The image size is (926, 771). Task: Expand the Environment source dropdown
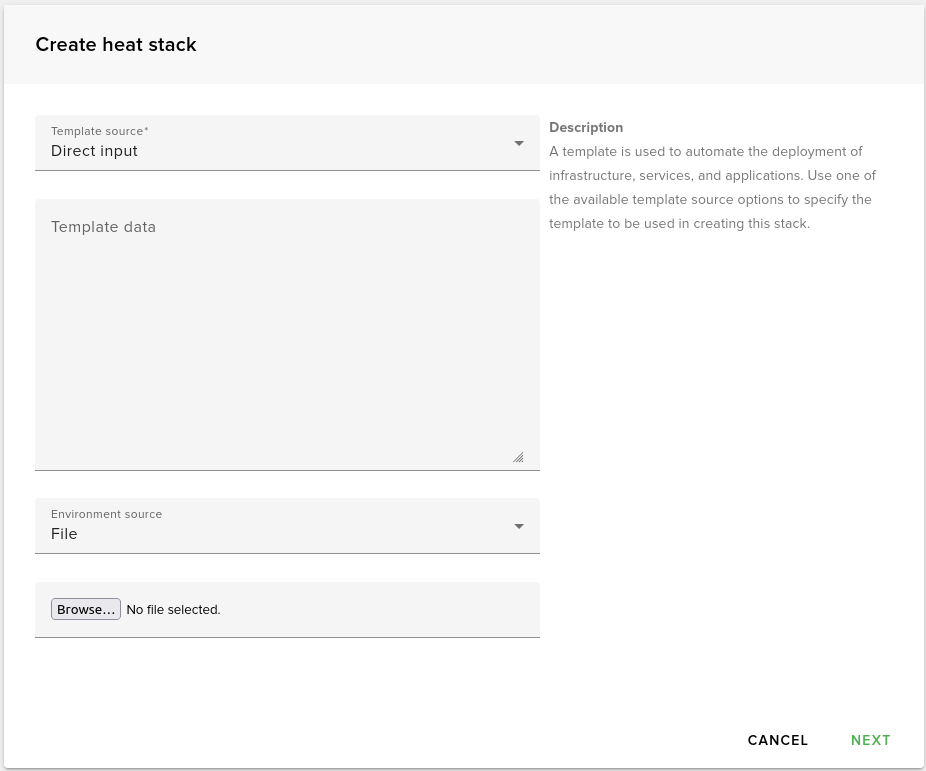coord(287,525)
